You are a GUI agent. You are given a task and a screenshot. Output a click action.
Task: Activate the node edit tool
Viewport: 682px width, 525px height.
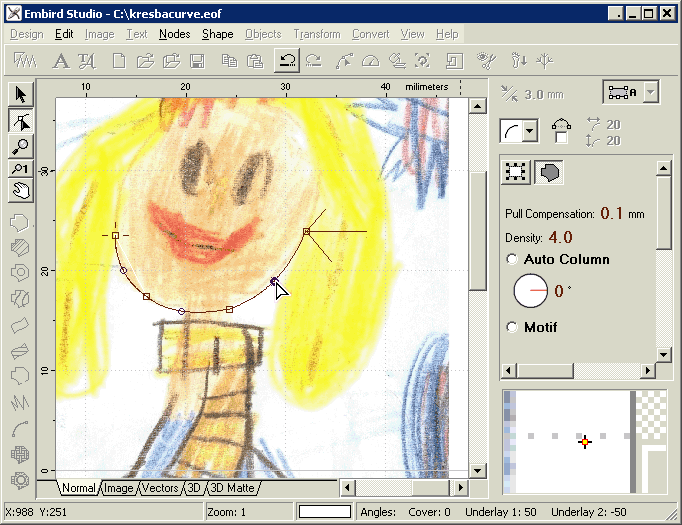[20, 121]
